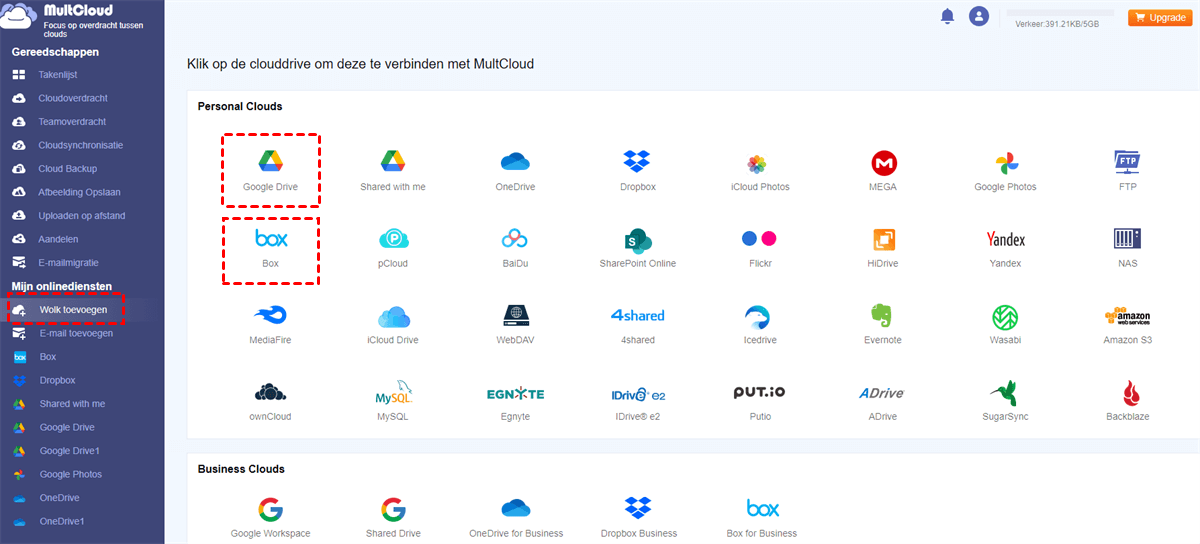The image size is (1200, 544).
Task: Connect the Google Drive cloud
Action: pos(270,170)
